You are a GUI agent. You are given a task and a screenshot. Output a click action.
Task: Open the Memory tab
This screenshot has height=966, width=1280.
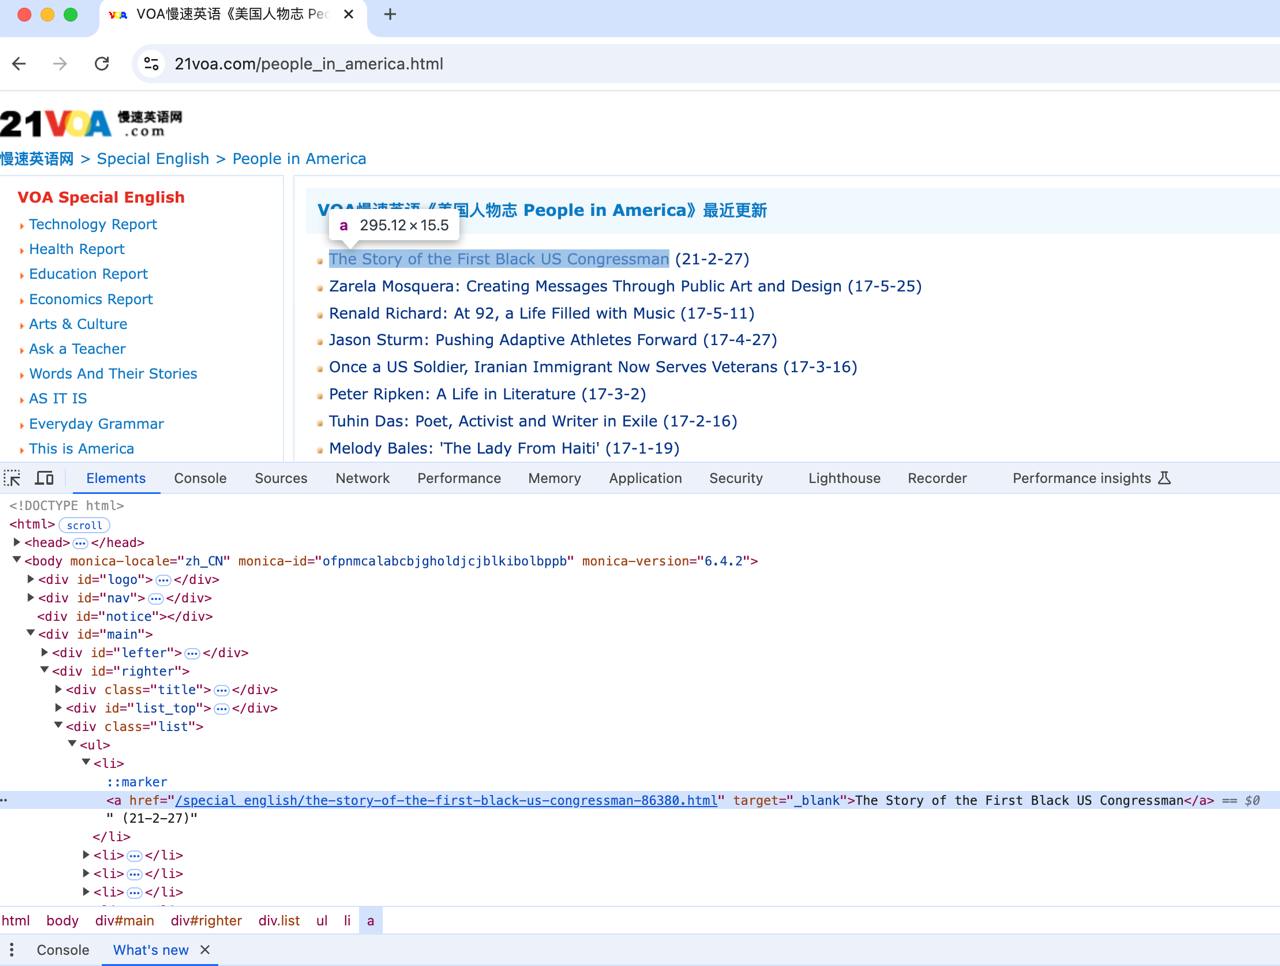tap(554, 478)
